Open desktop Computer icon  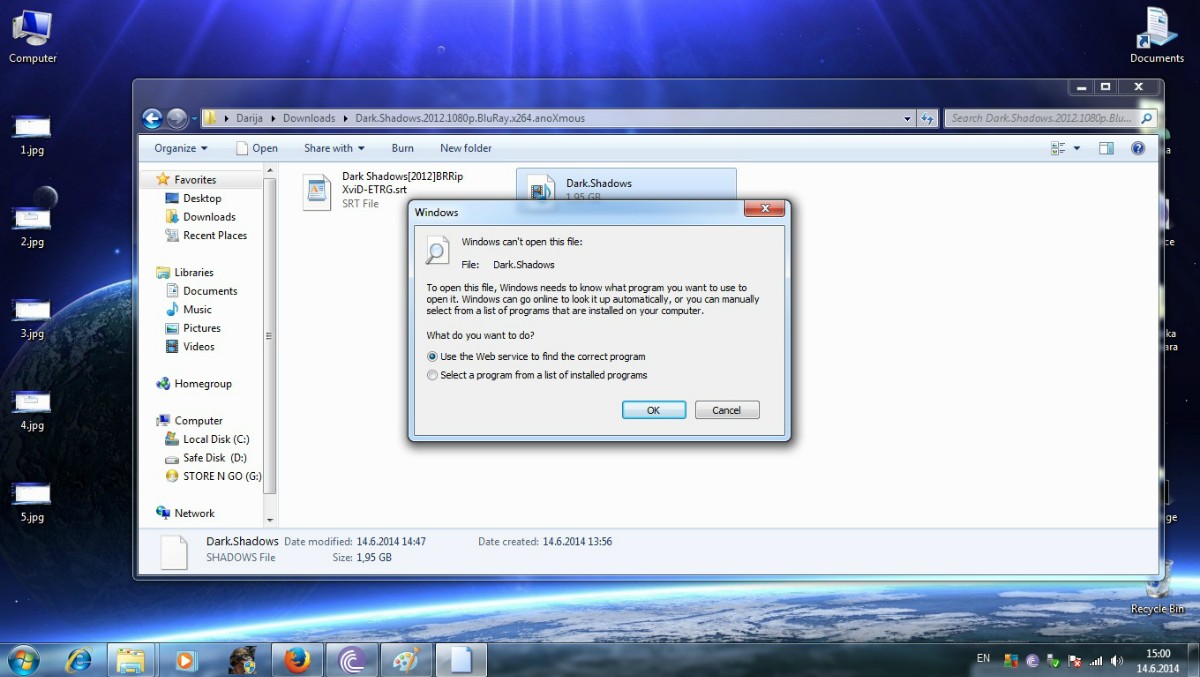(x=33, y=36)
